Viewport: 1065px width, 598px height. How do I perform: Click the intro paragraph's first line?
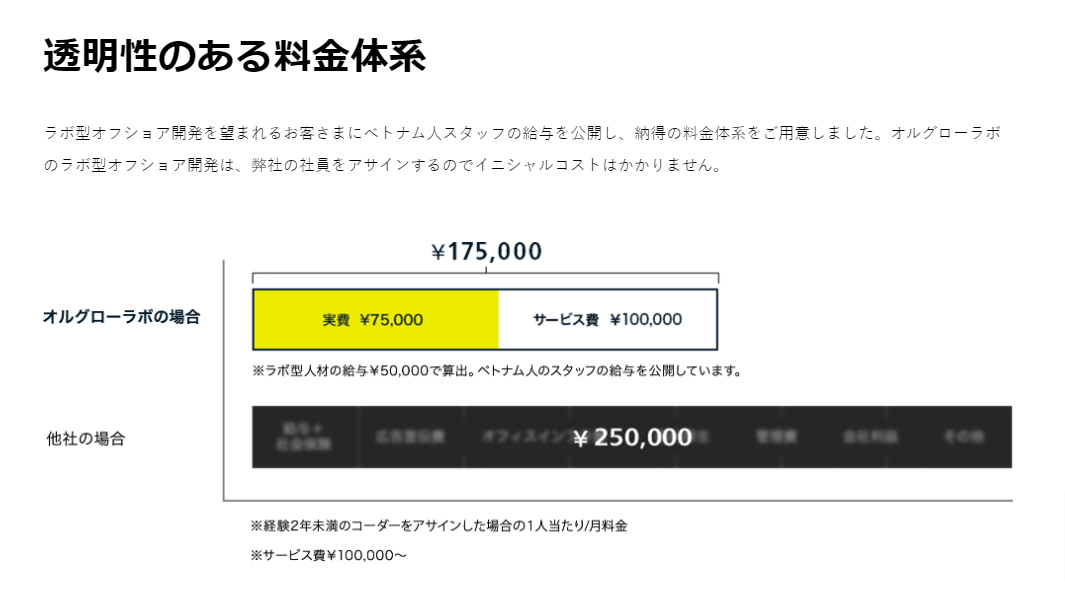coord(521,133)
